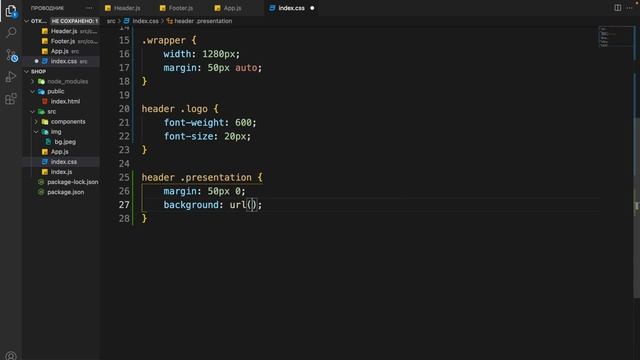Viewport: 640px width, 360px height.
Task: Click the 'header .presentation' selector
Action: [x=197, y=178]
